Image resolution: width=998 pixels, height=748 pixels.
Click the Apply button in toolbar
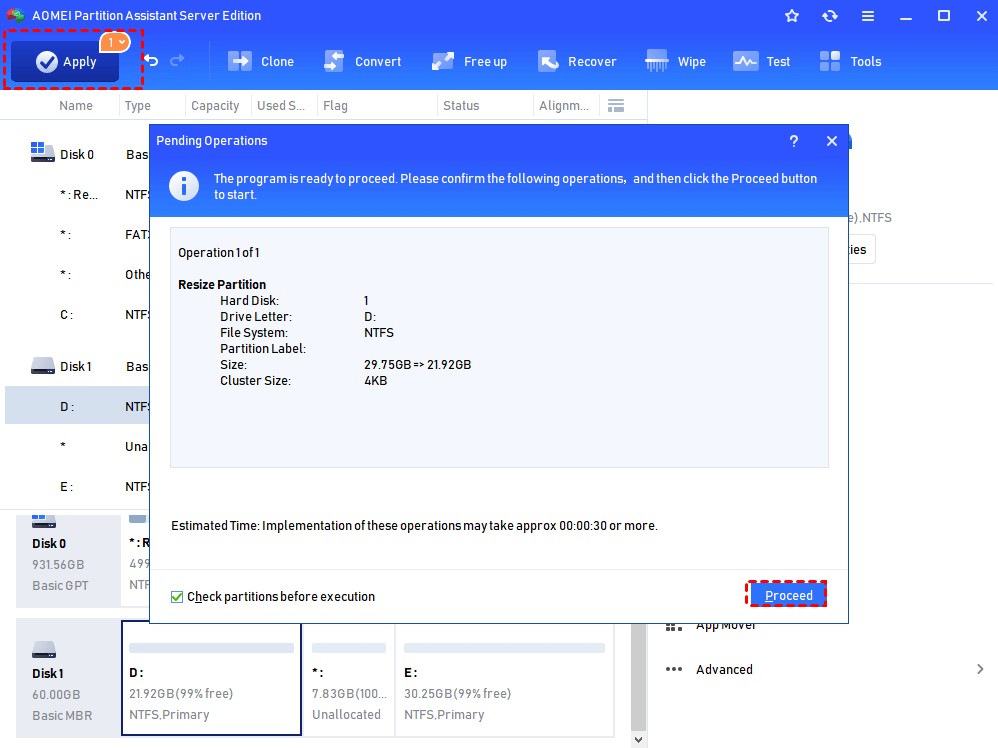(x=65, y=62)
